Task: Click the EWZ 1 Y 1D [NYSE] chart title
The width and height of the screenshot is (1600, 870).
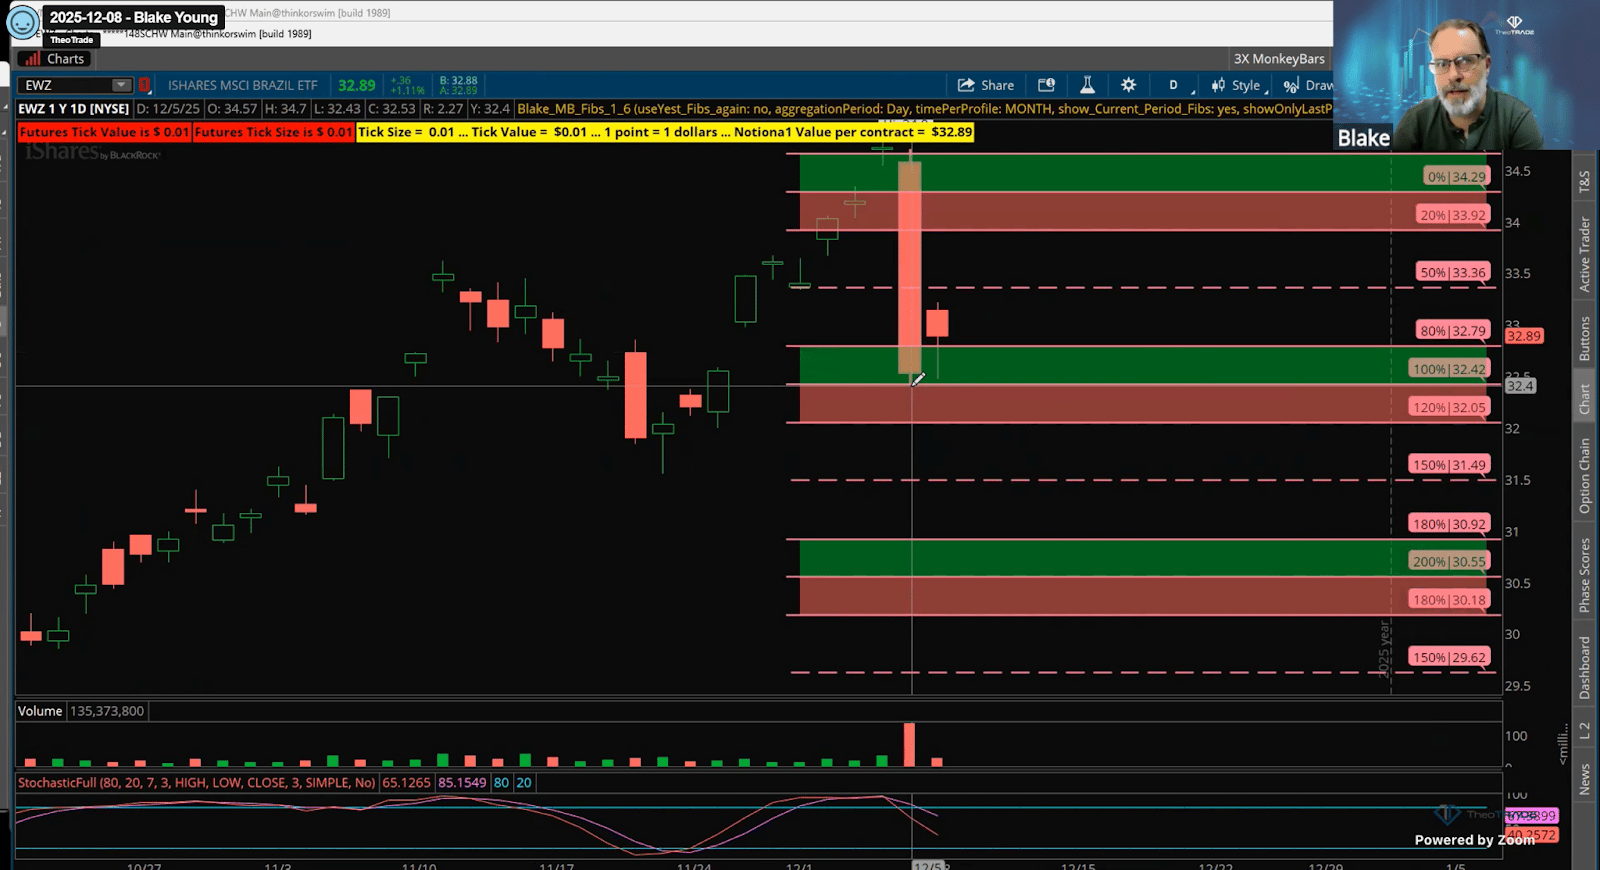Action: 74,109
